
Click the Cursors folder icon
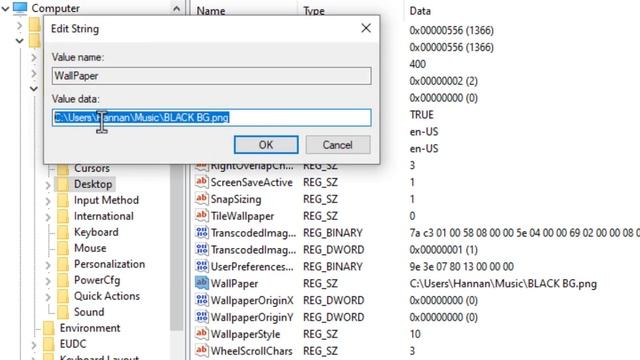click(x=63, y=169)
